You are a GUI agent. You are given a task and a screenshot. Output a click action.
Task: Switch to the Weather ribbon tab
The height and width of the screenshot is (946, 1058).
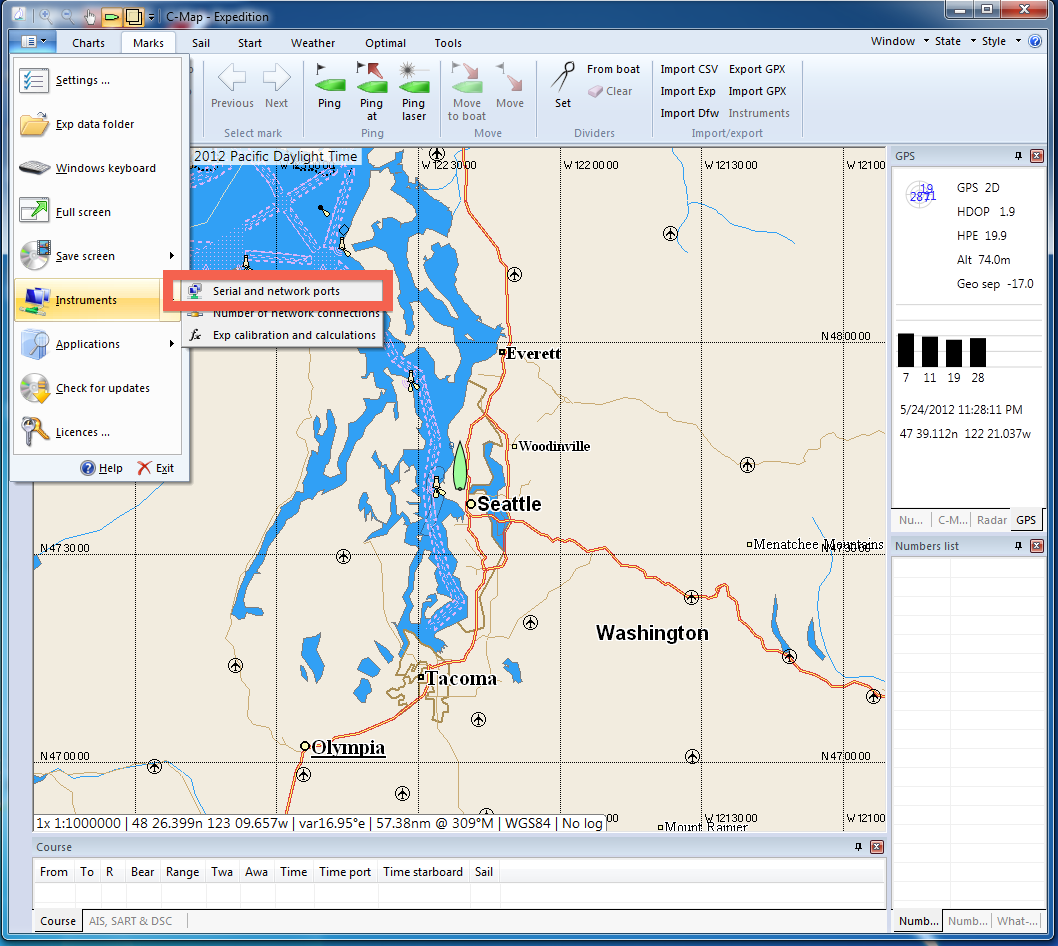pos(312,43)
